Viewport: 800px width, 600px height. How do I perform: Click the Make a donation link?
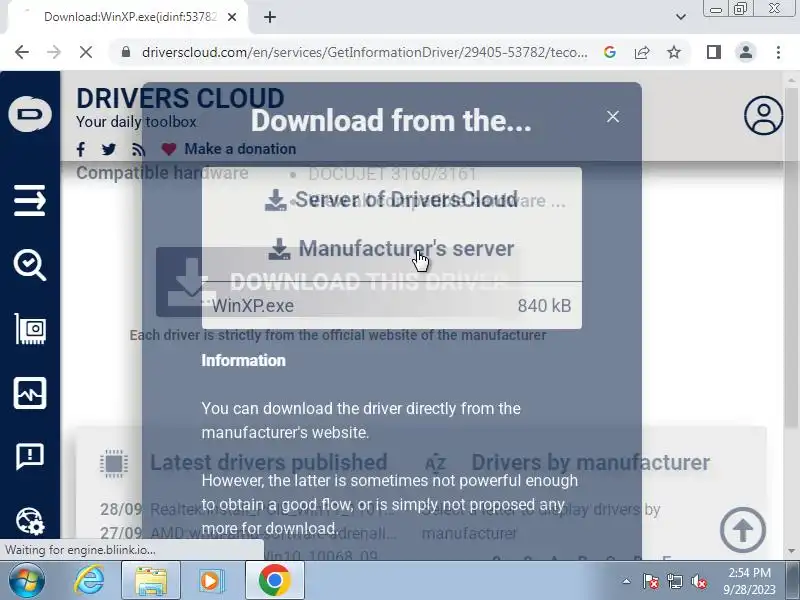[x=240, y=149]
